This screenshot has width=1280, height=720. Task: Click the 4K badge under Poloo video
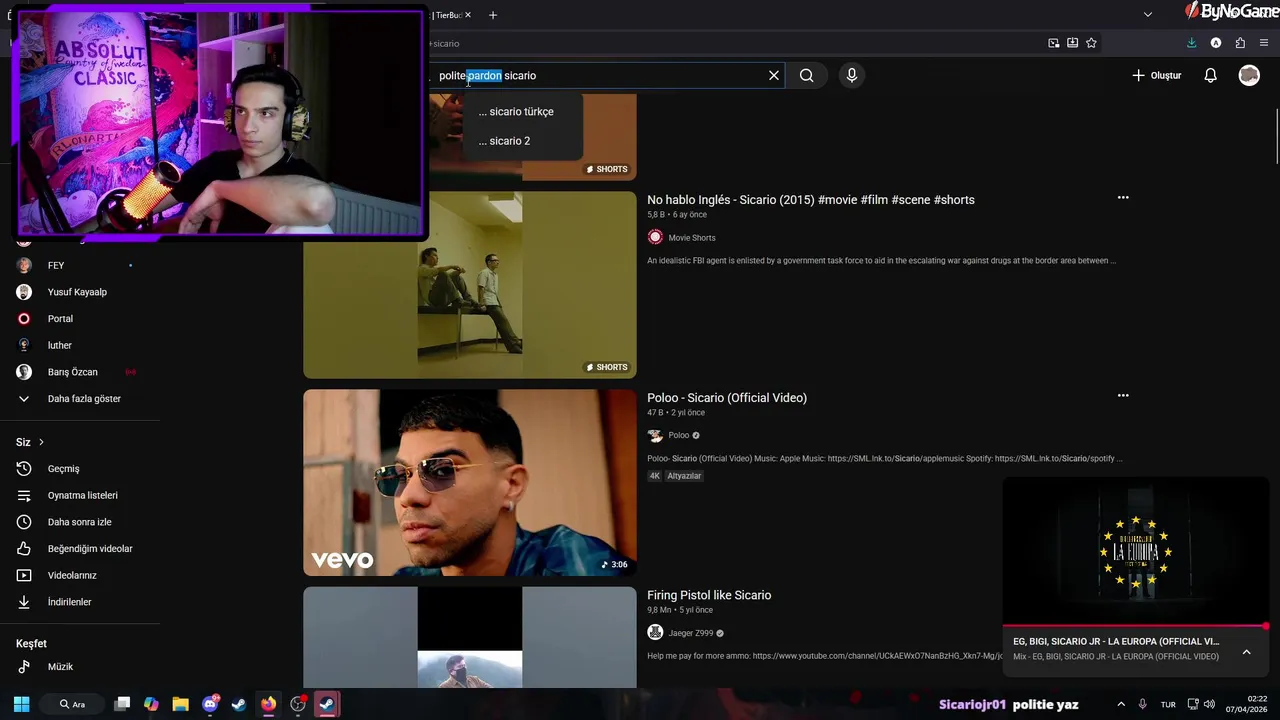pos(655,476)
